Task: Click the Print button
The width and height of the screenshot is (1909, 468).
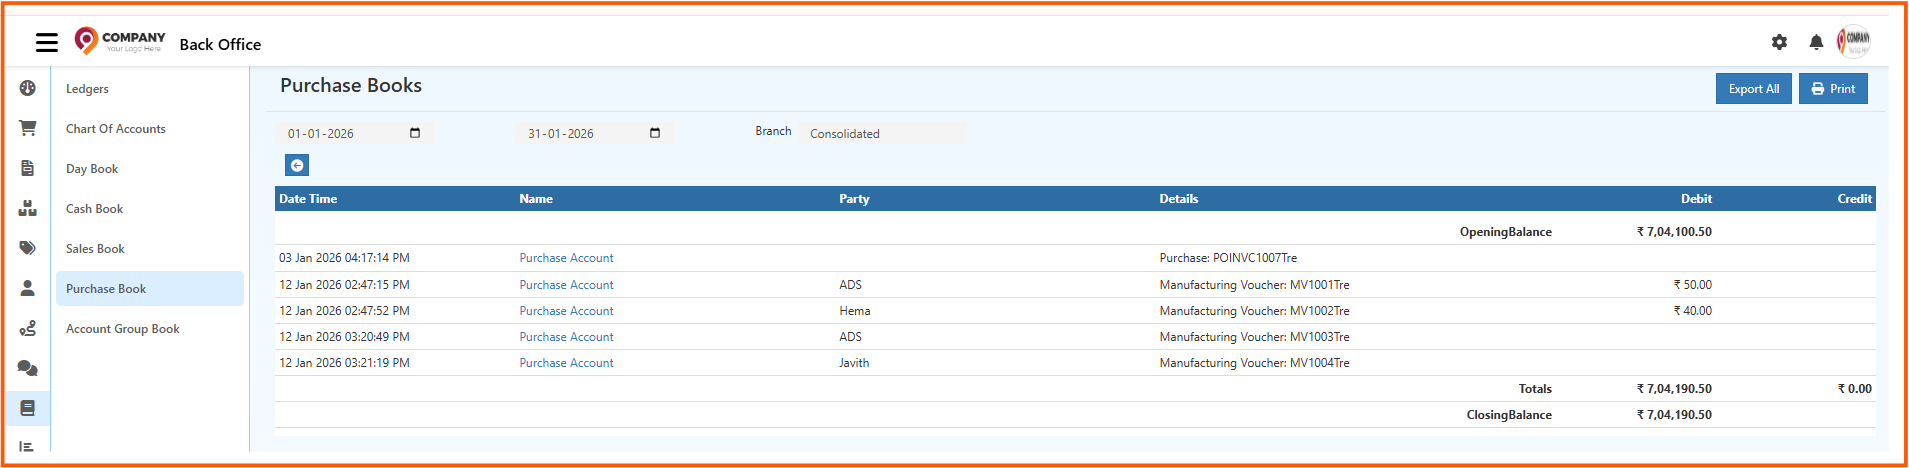Action: pos(1833,89)
